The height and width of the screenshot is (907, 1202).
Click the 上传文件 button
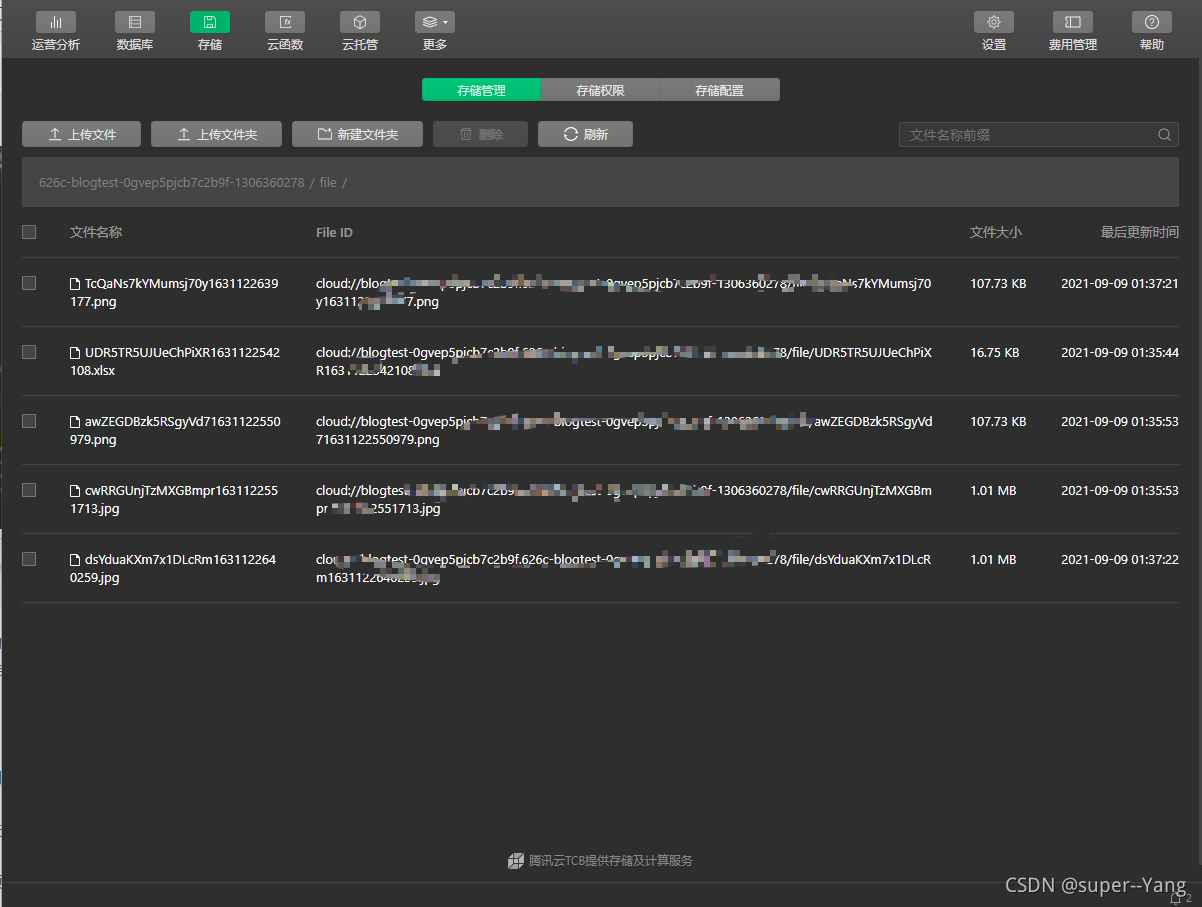pos(82,134)
